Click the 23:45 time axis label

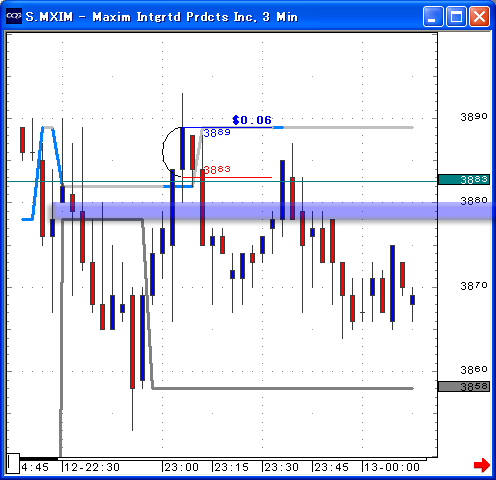(331, 467)
